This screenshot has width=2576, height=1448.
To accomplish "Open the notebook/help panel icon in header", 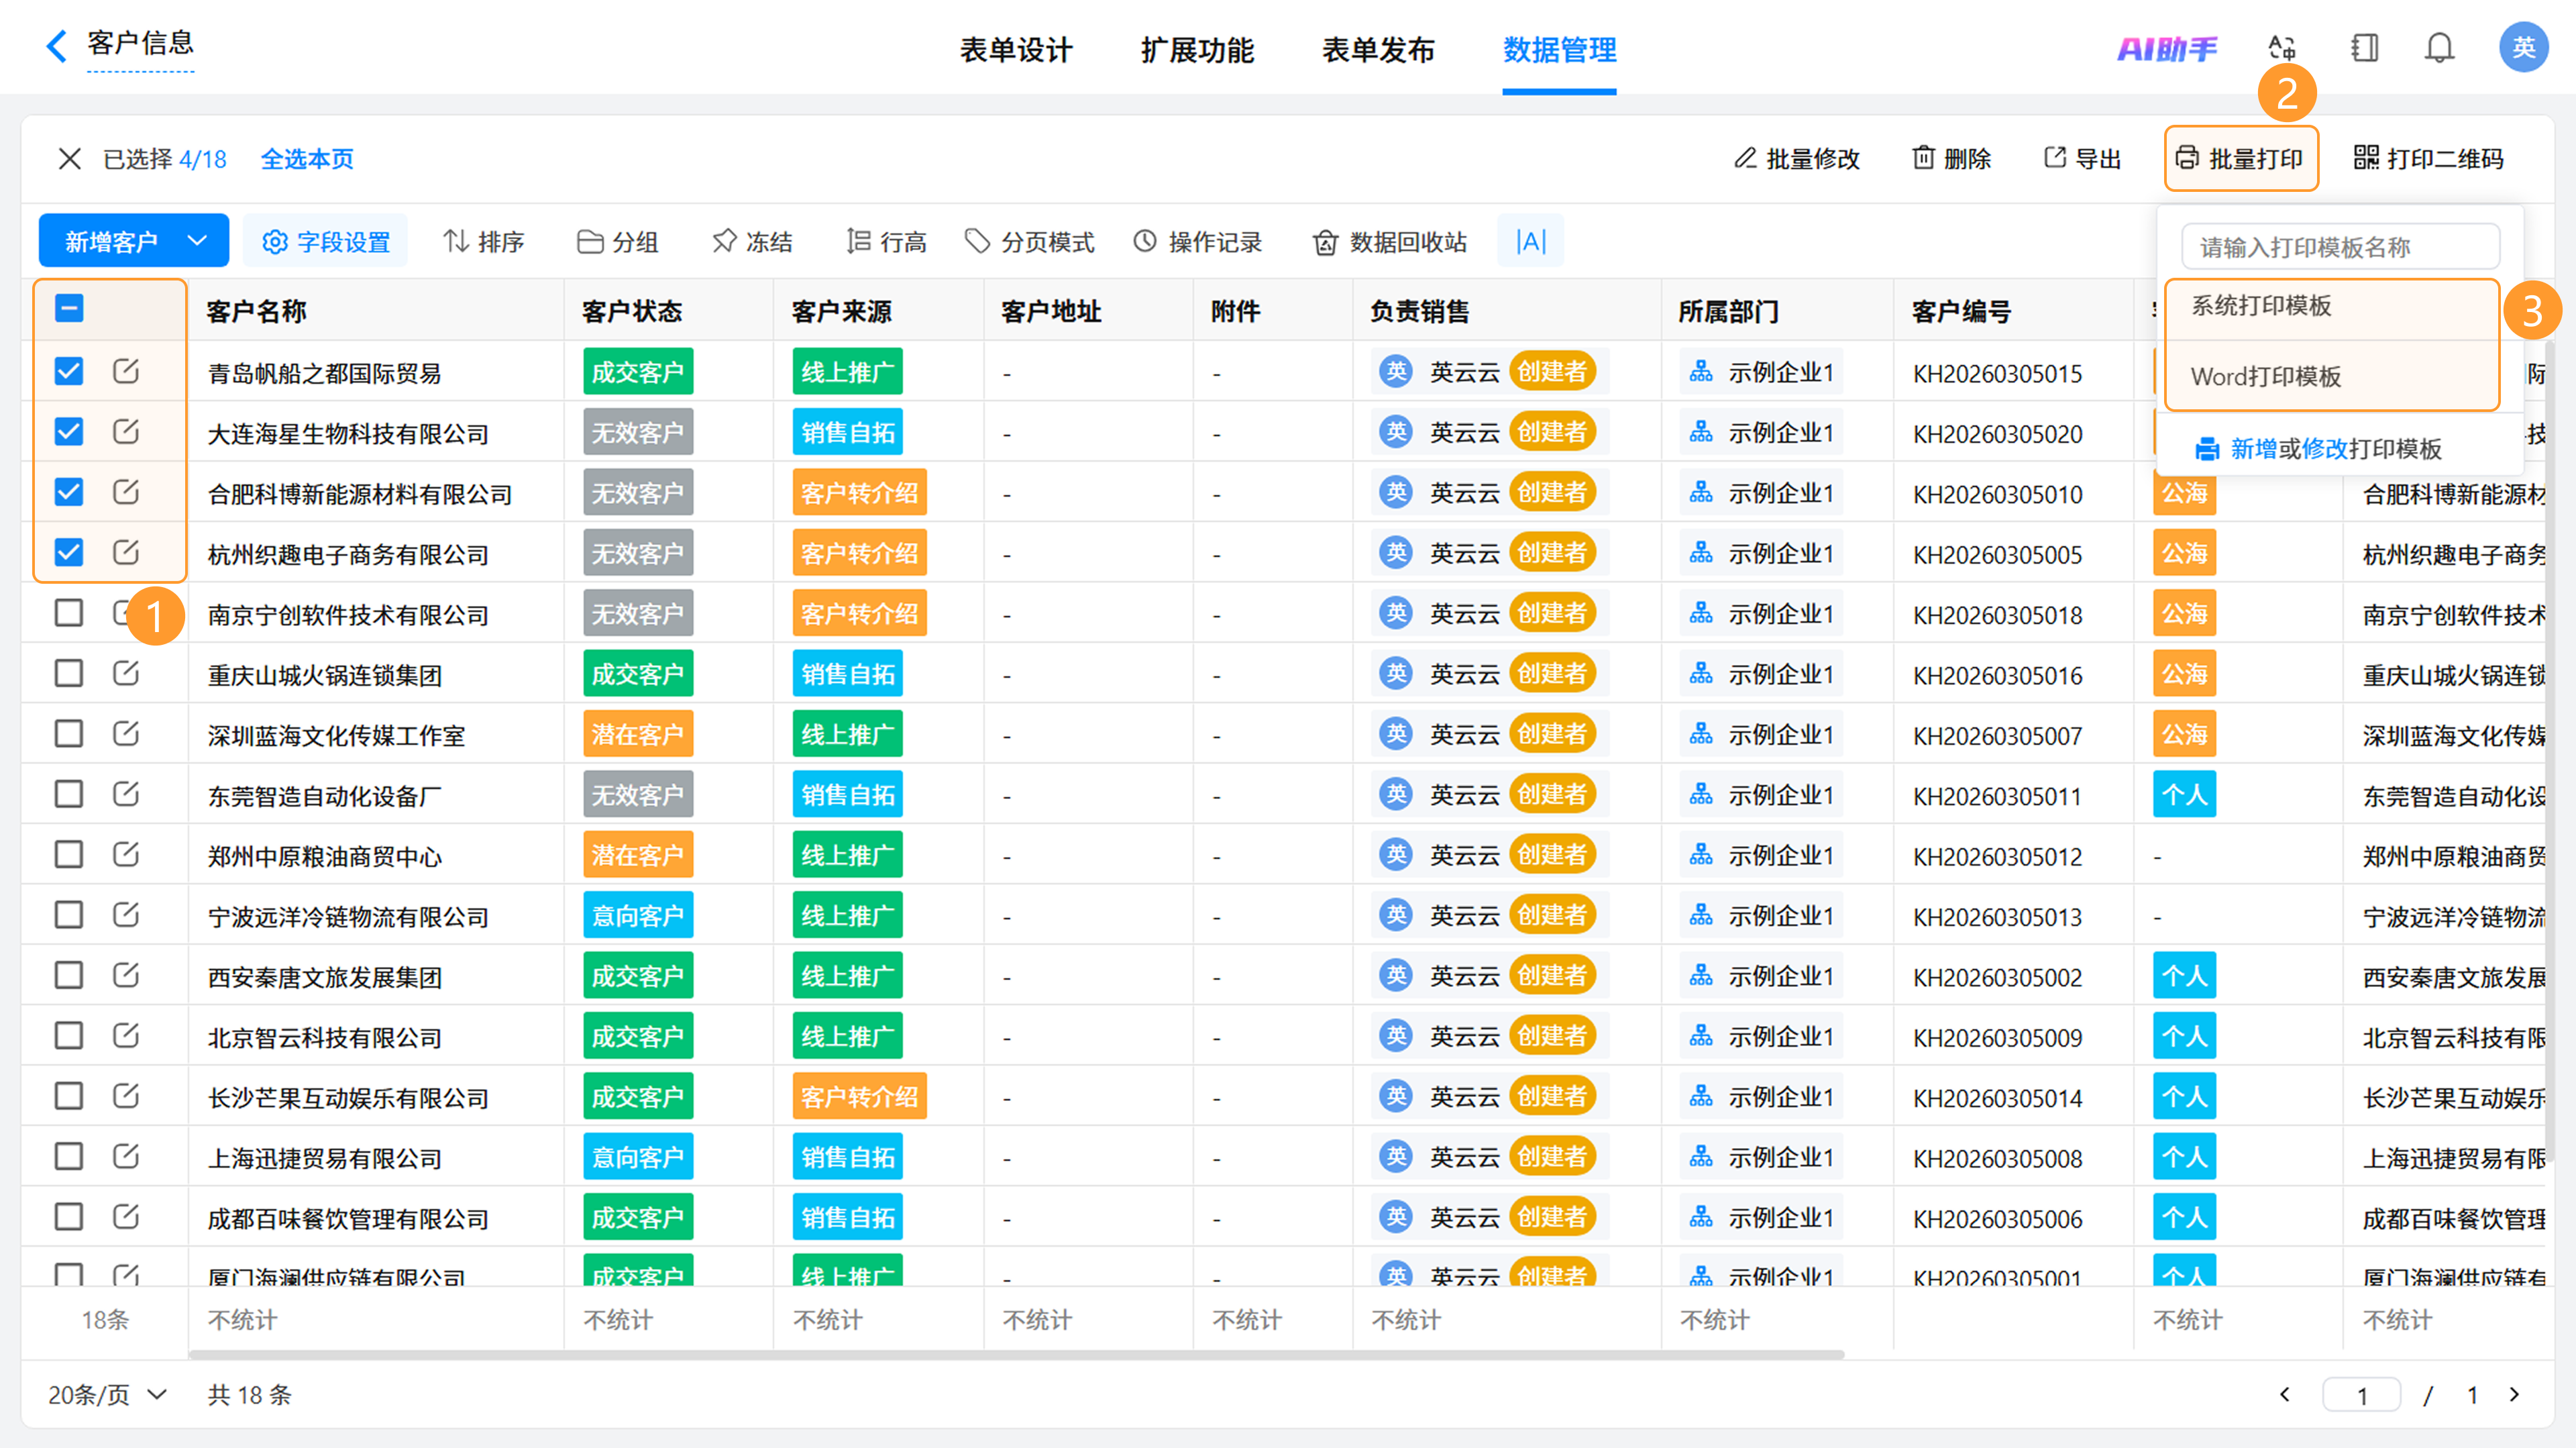I will (x=2364, y=48).
